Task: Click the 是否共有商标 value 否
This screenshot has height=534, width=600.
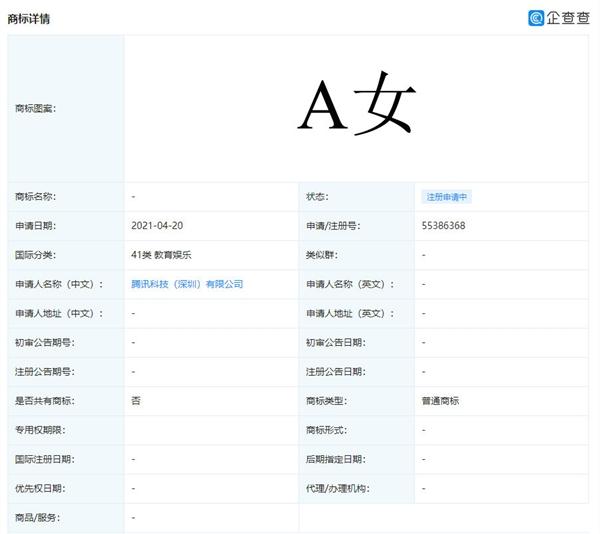Action: 136,401
